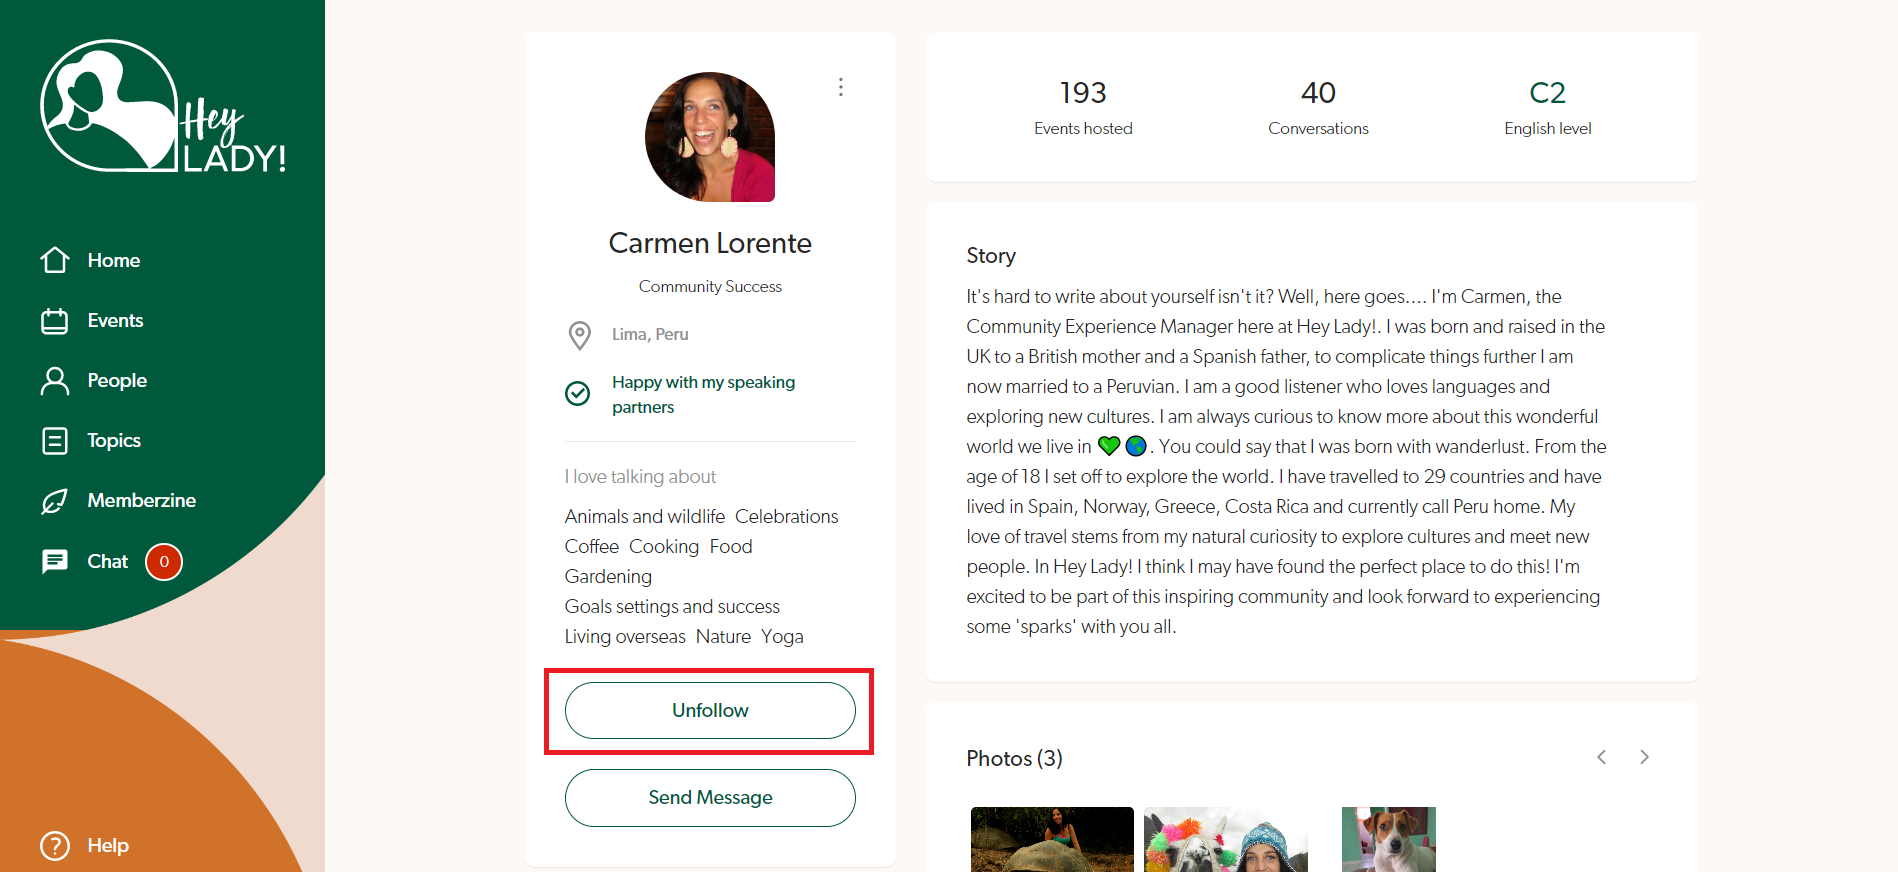Screen dimensions: 1898x872
Task: Send Message to Carmen
Action: tap(710, 798)
